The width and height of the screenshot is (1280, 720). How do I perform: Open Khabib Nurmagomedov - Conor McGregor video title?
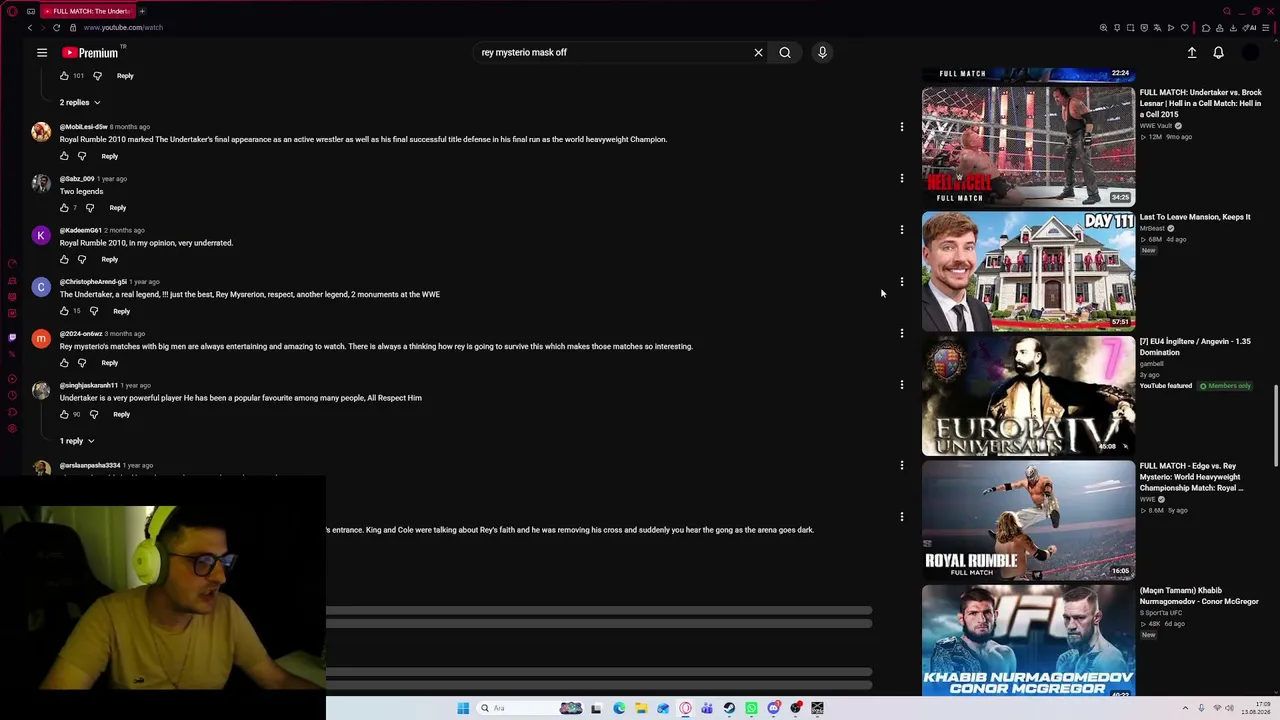pyautogui.click(x=1199, y=596)
